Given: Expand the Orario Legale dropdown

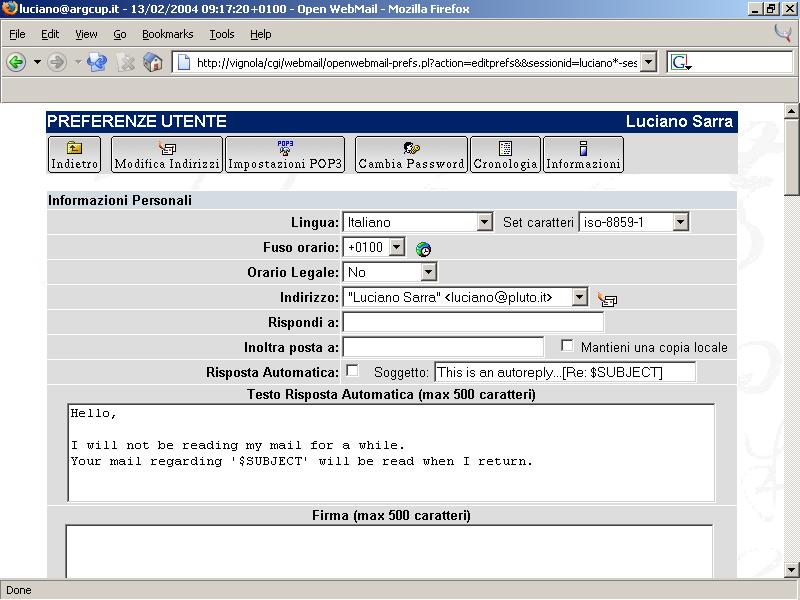Looking at the screenshot, I should (x=428, y=272).
